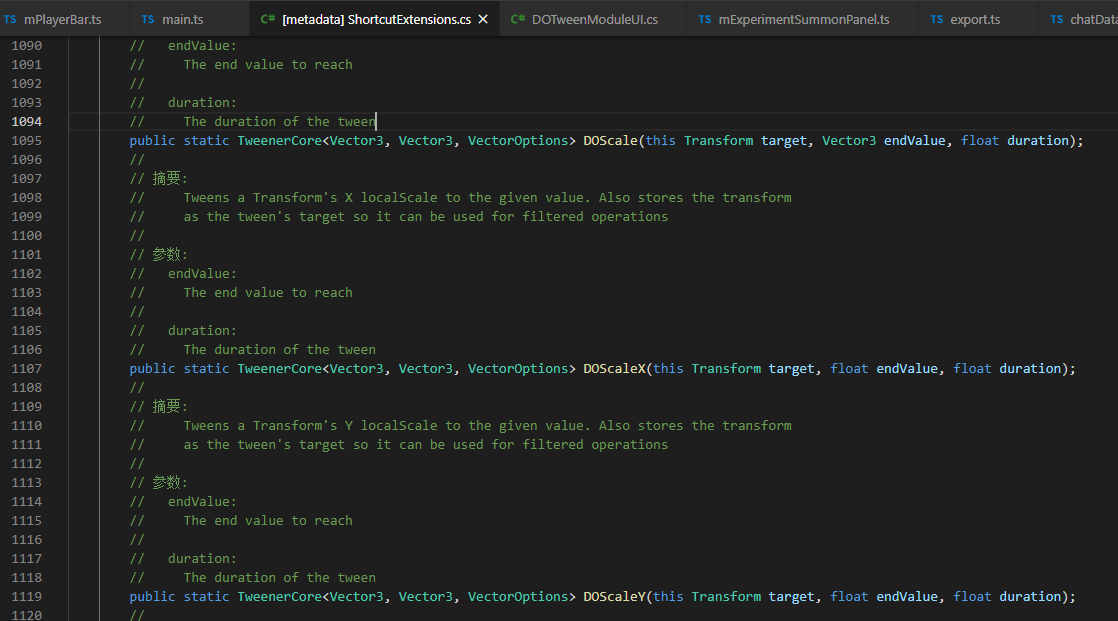Close the ShortcutExtensions.cs tab

point(483,18)
